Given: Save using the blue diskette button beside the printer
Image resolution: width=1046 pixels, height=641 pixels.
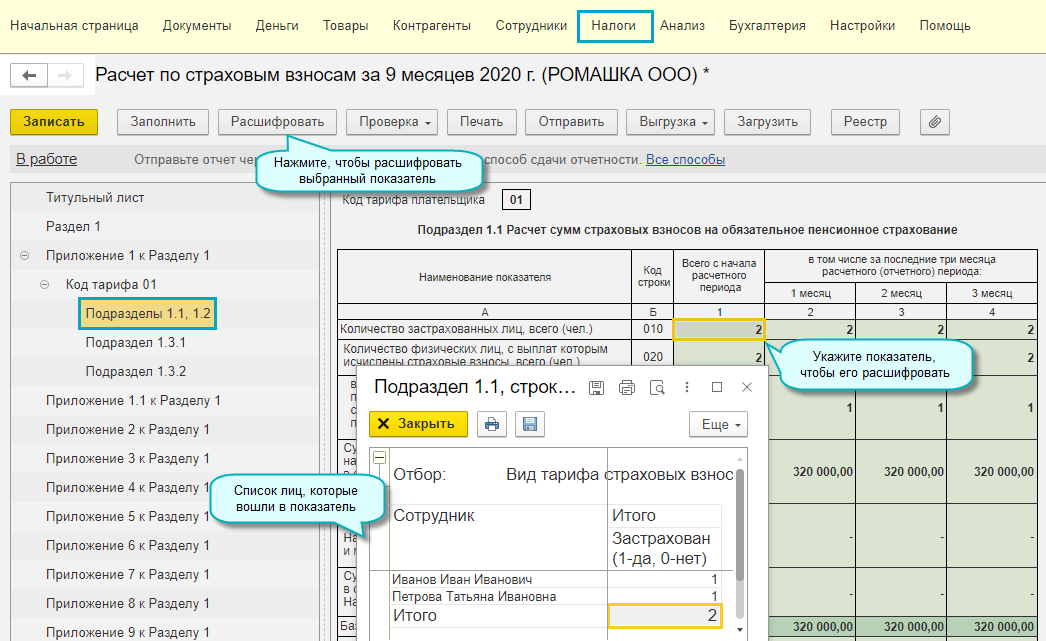Looking at the screenshot, I should [x=530, y=424].
